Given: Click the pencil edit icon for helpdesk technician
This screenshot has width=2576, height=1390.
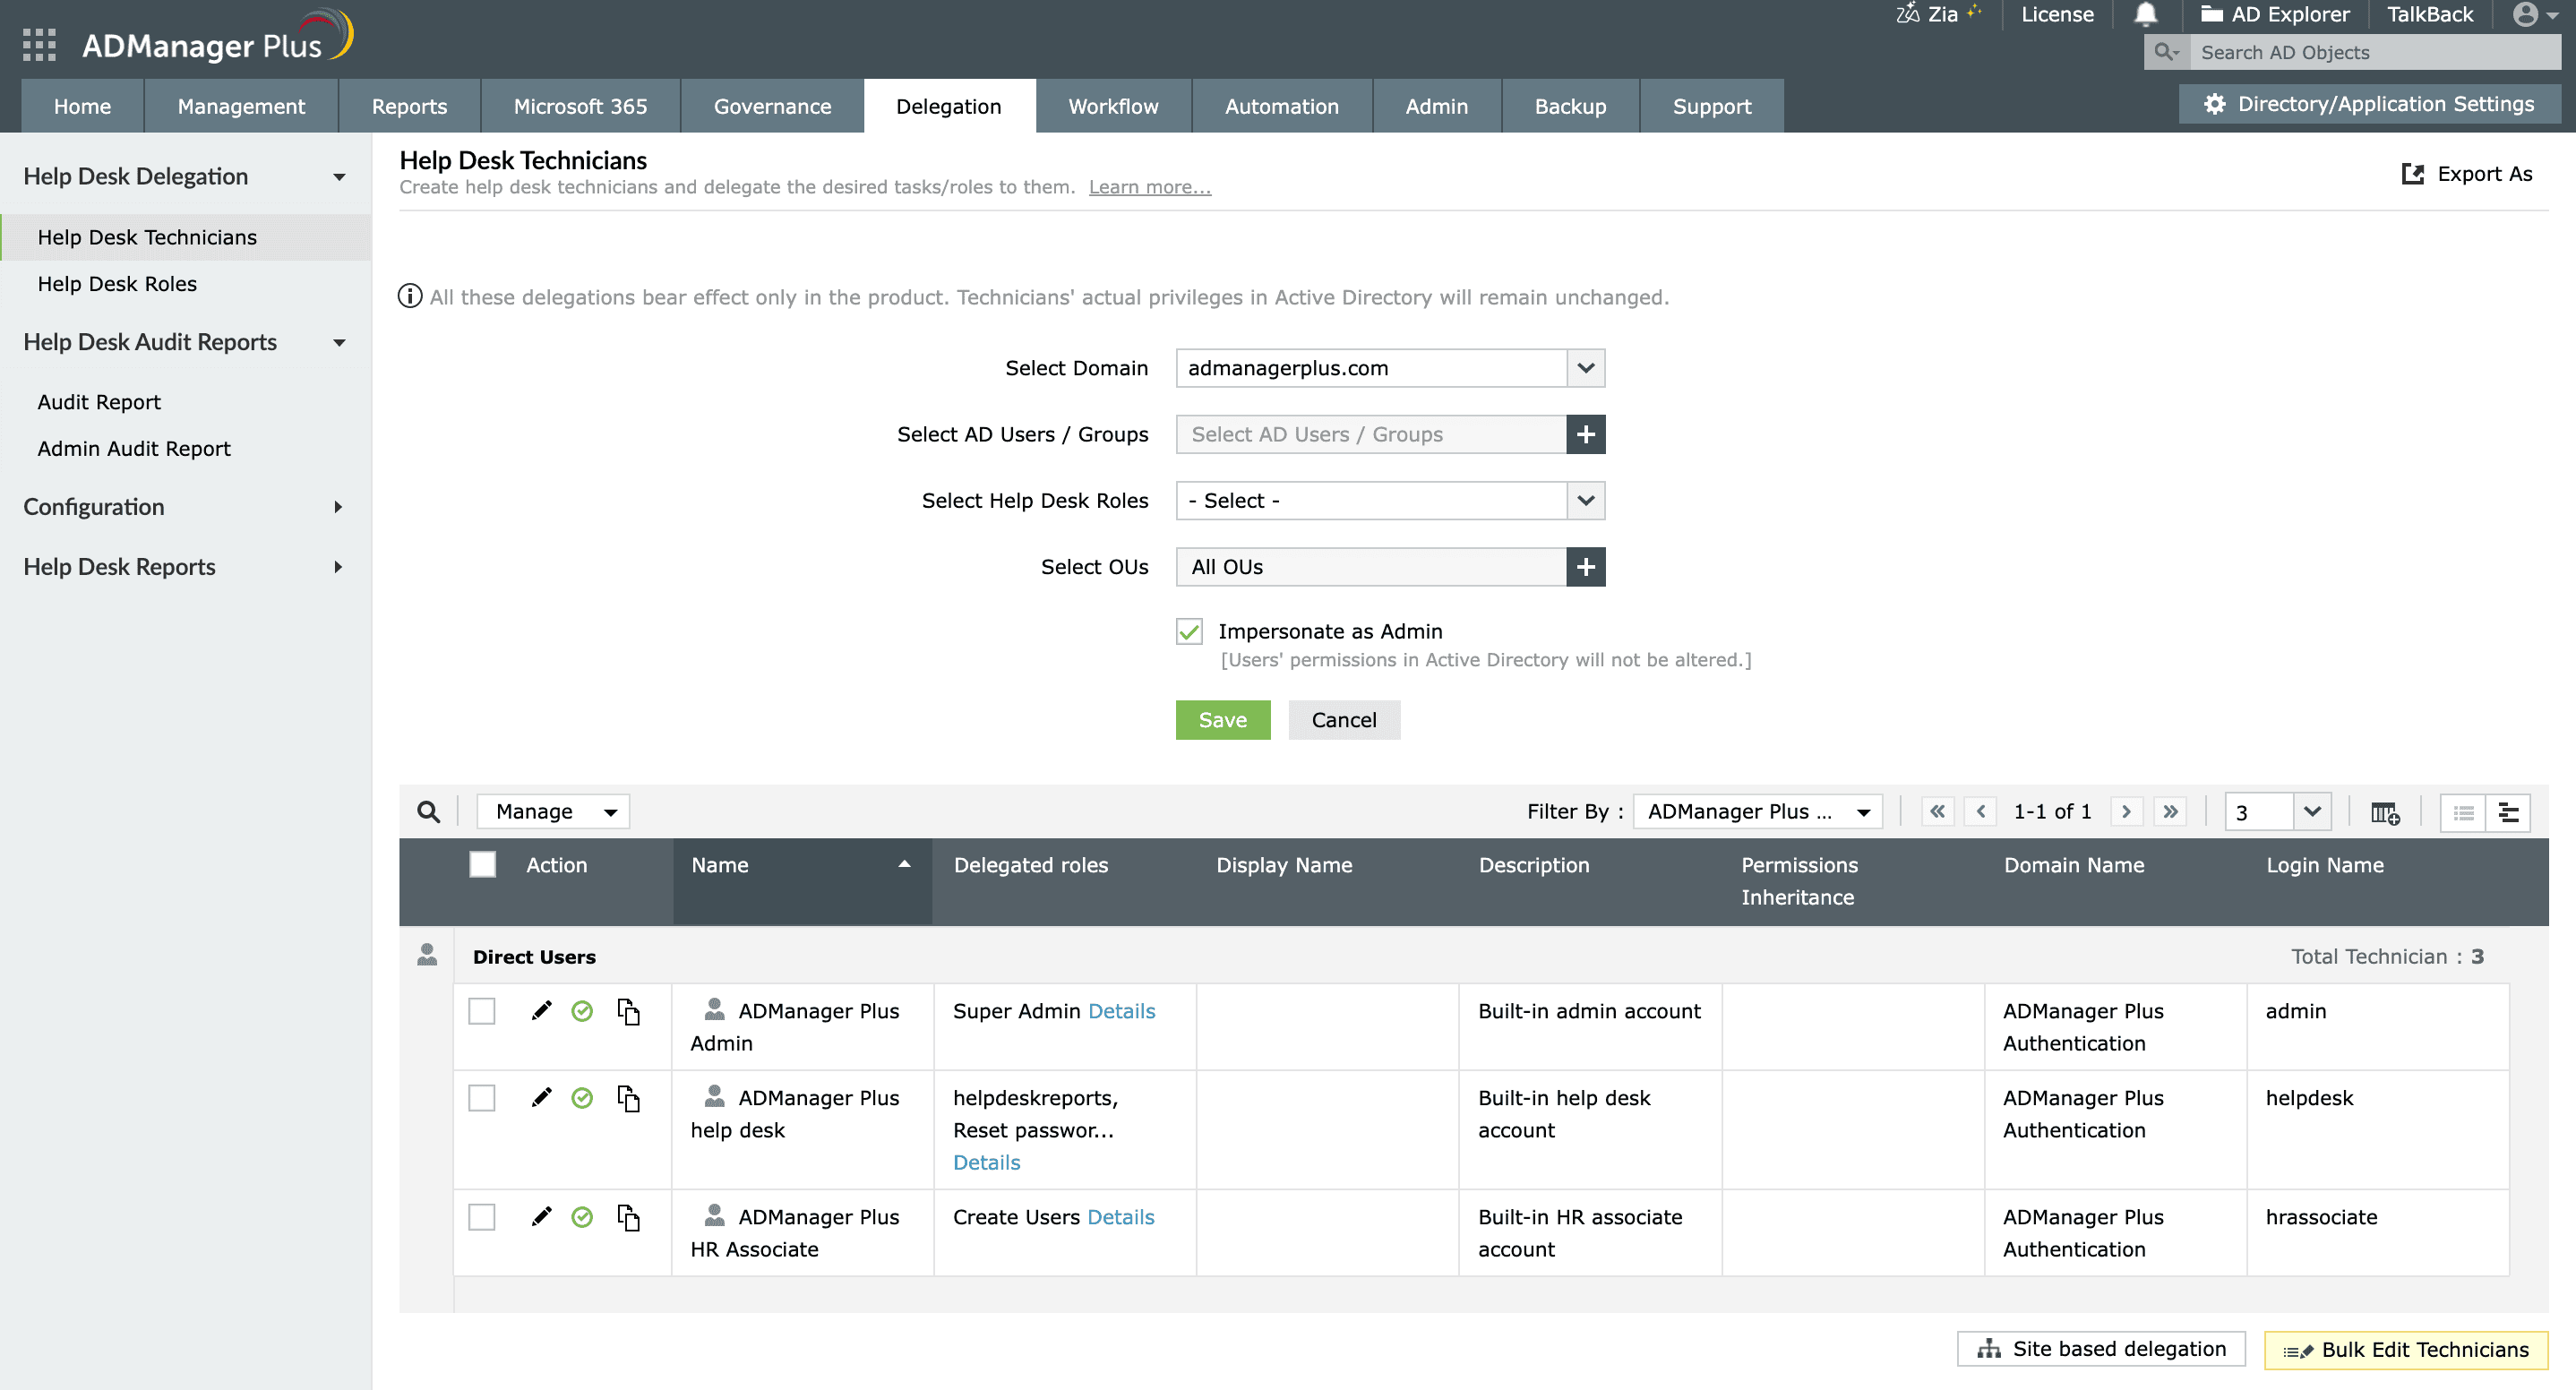Looking at the screenshot, I should [x=541, y=1098].
